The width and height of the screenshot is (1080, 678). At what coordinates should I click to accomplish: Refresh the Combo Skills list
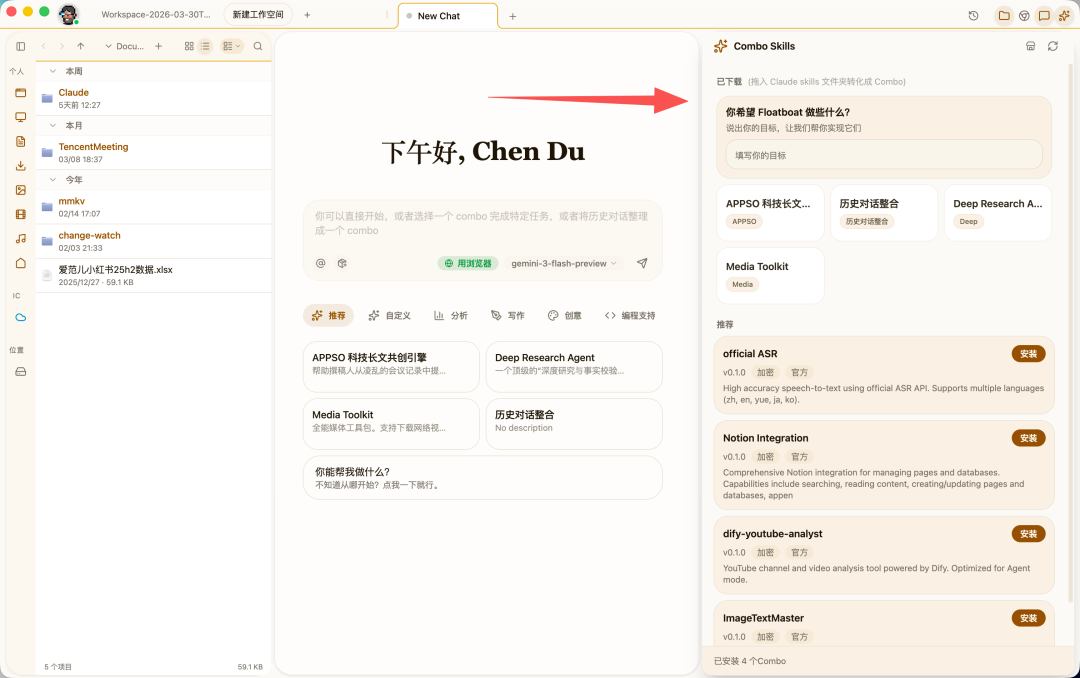1053,46
